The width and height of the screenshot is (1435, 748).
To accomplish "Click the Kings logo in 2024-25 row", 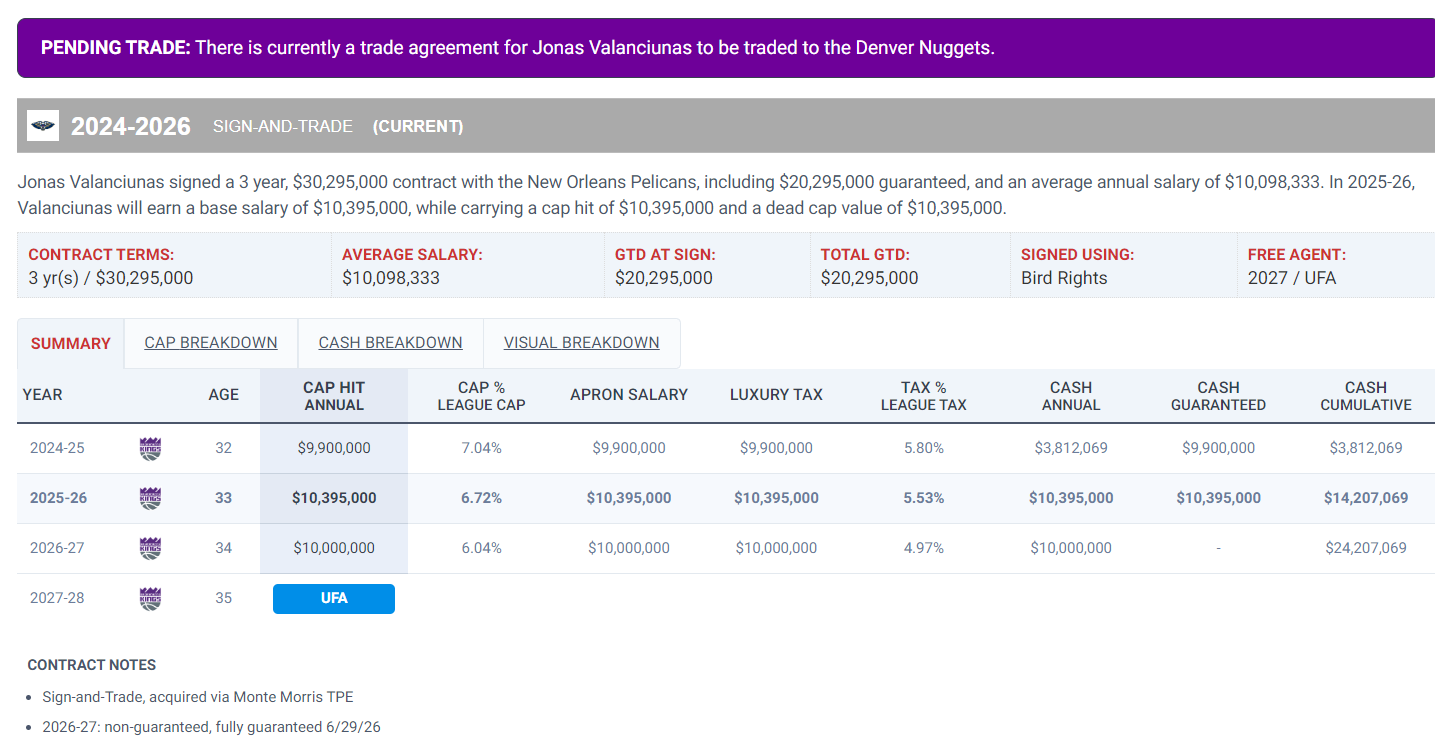I will pyautogui.click(x=150, y=448).
